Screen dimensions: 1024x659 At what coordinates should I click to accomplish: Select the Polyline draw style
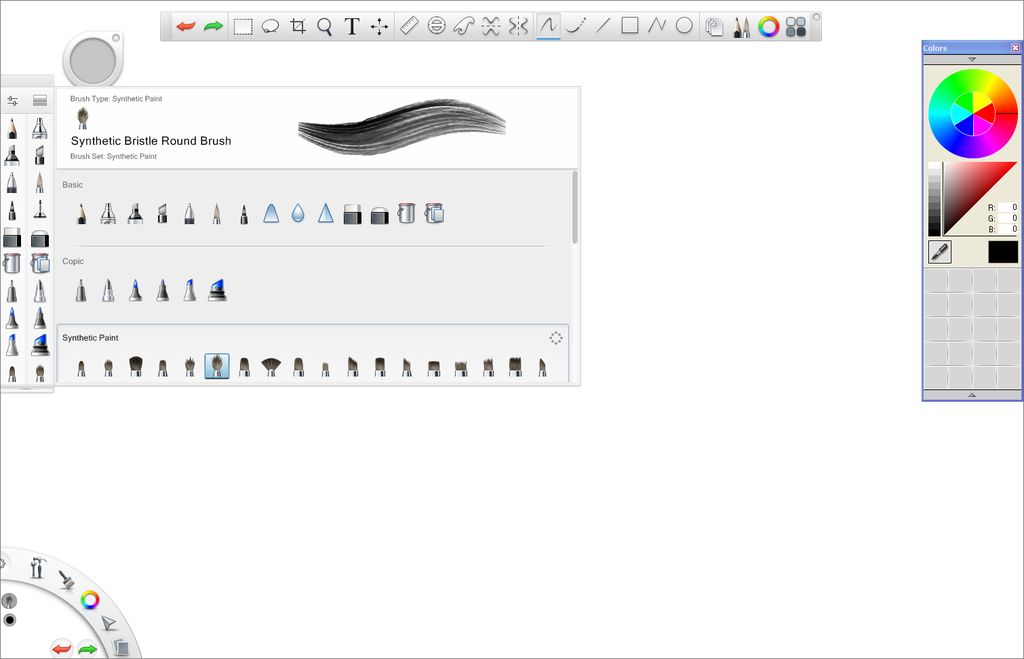657,26
